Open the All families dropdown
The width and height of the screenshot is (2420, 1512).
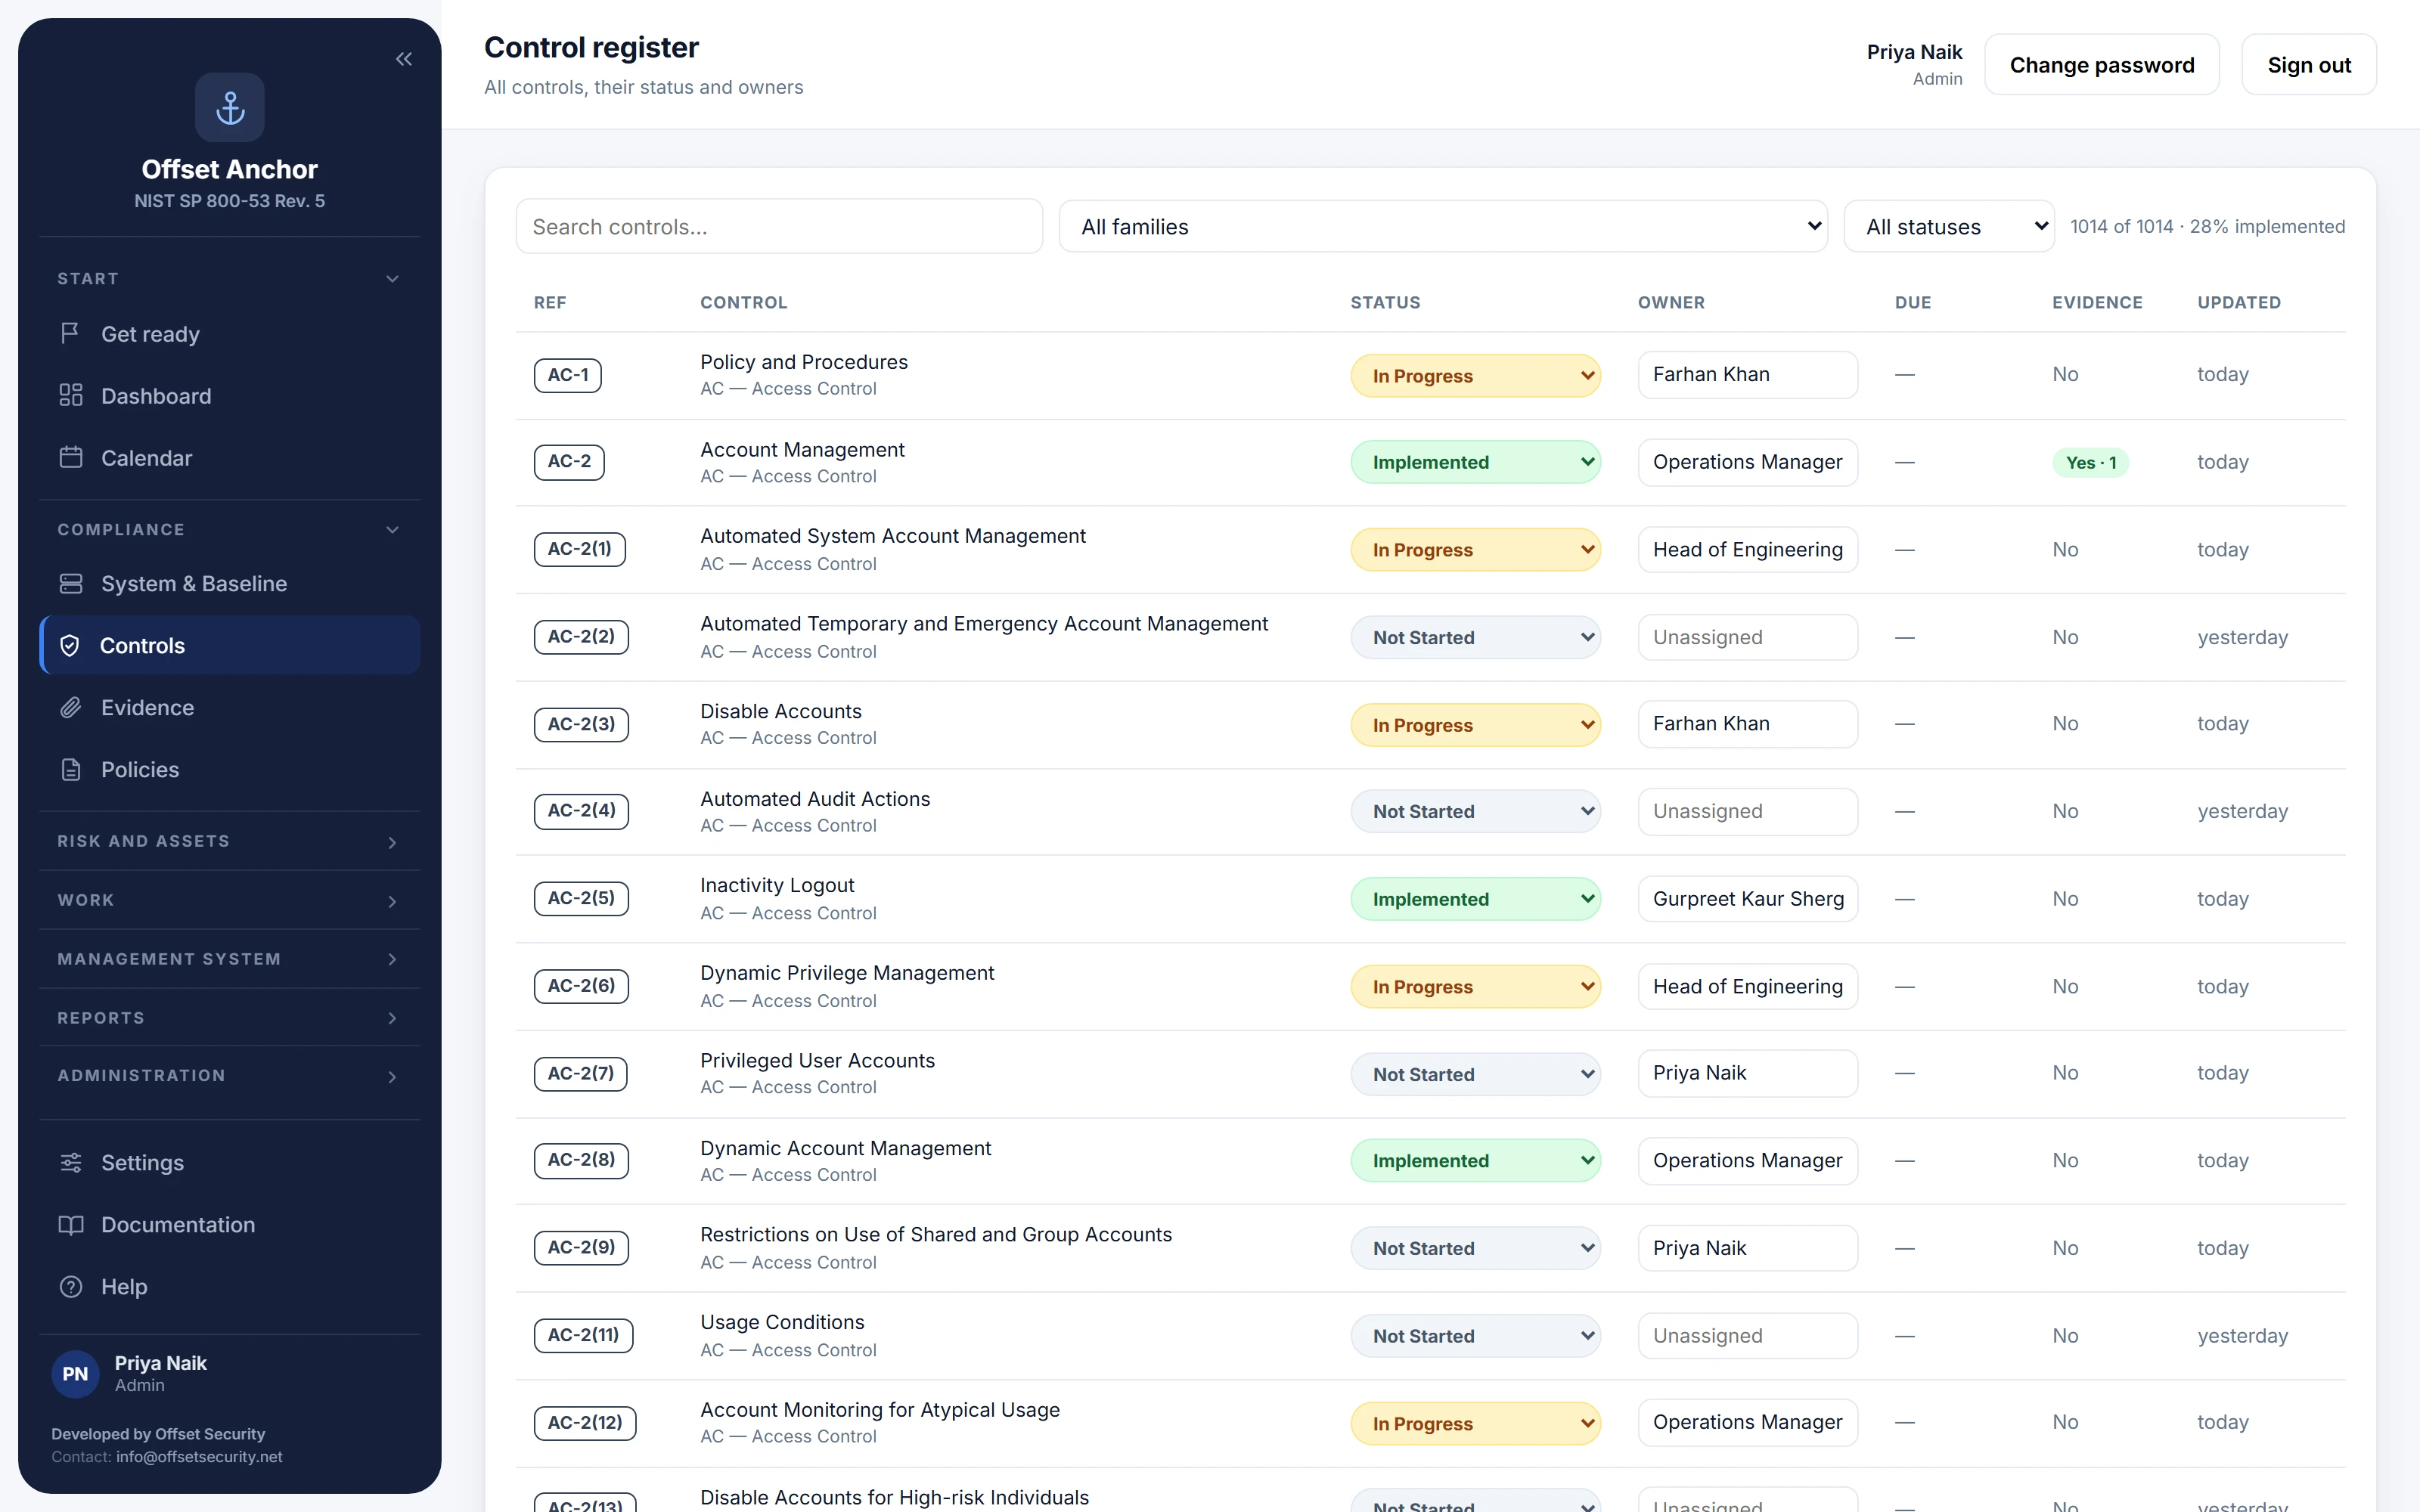point(1443,226)
